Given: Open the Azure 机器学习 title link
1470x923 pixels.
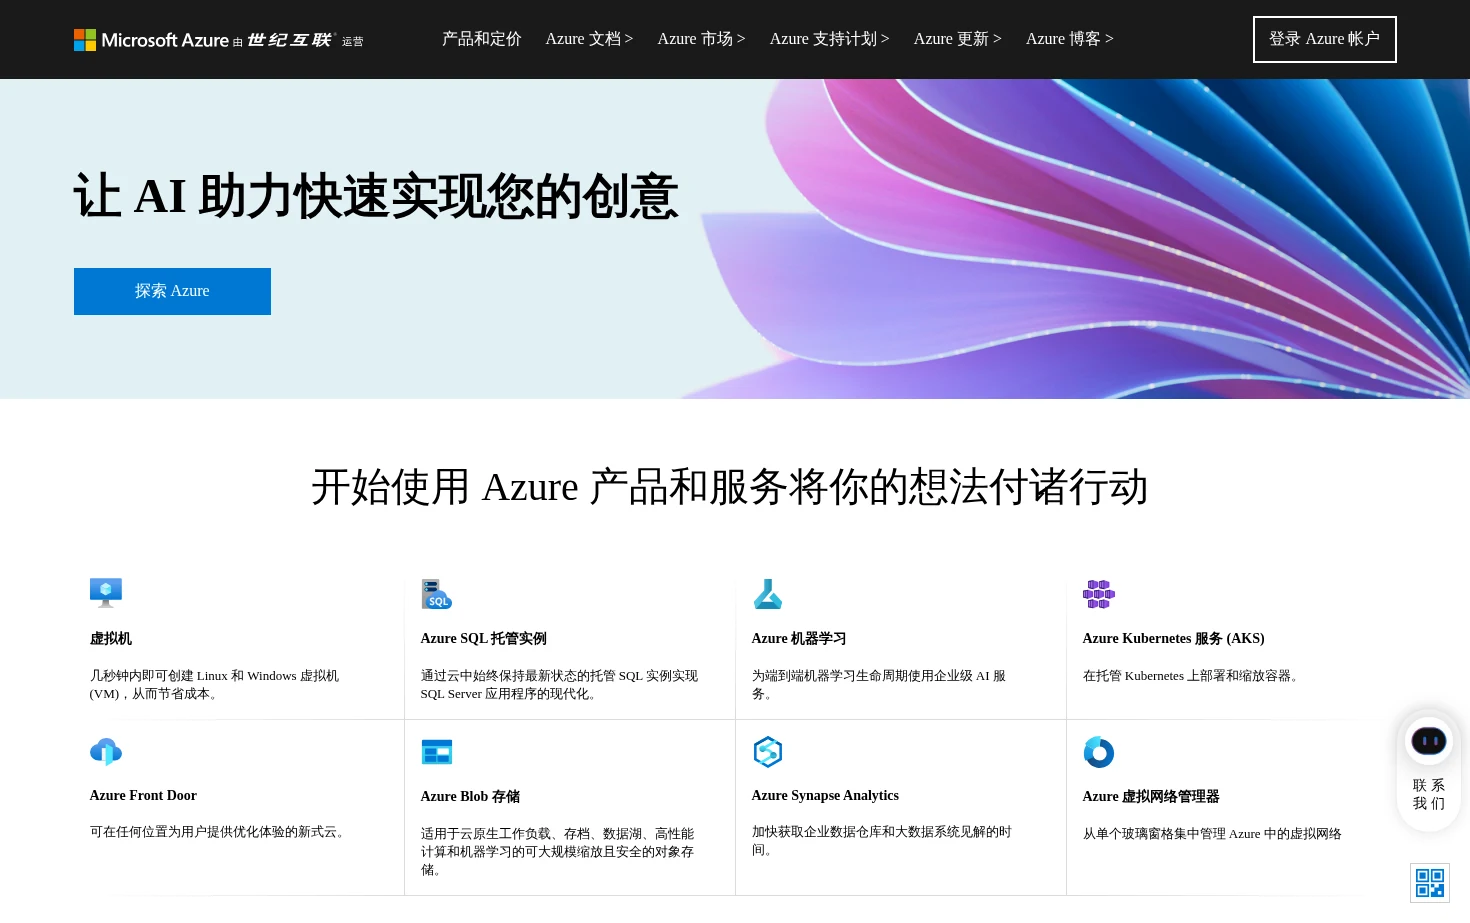Looking at the screenshot, I should pos(799,639).
